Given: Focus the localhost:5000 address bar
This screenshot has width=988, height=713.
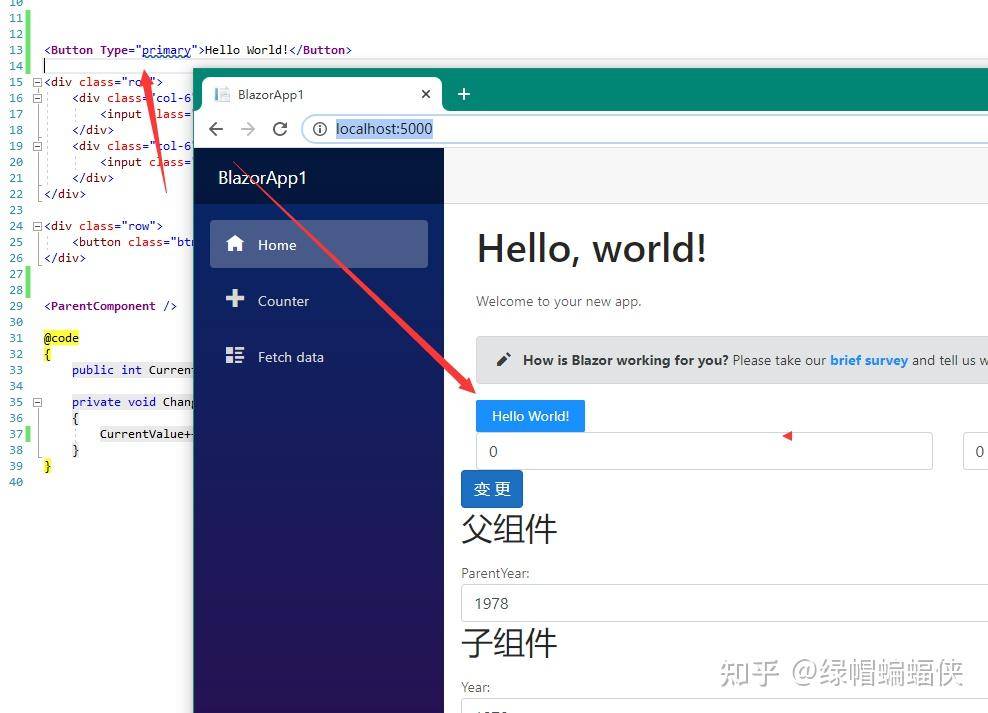Looking at the screenshot, I should 384,128.
